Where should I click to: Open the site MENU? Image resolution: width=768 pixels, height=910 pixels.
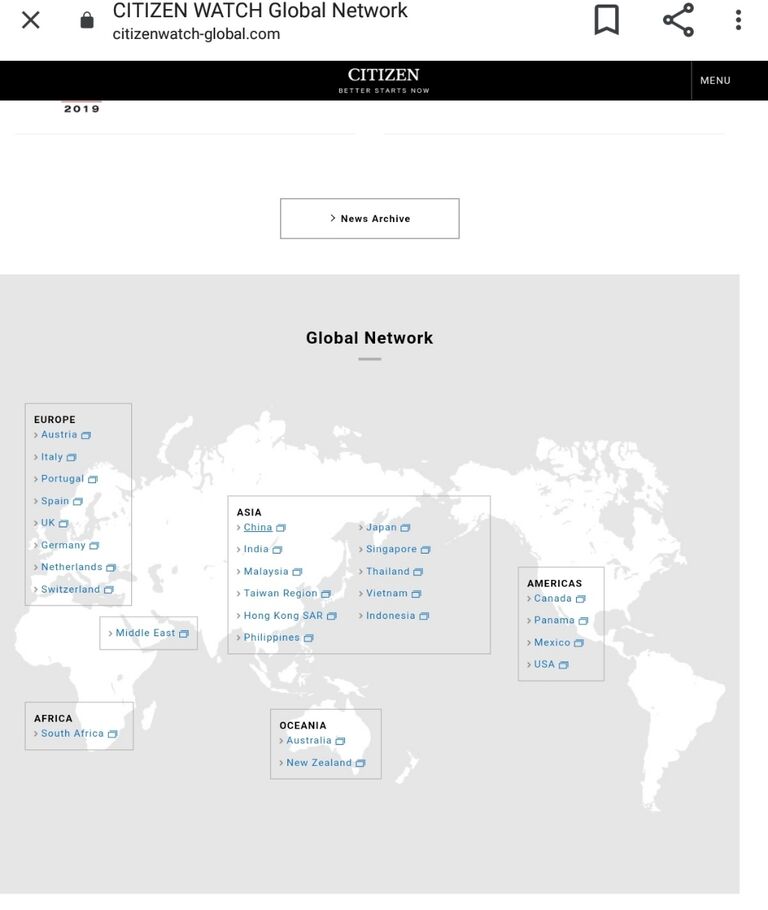point(715,81)
